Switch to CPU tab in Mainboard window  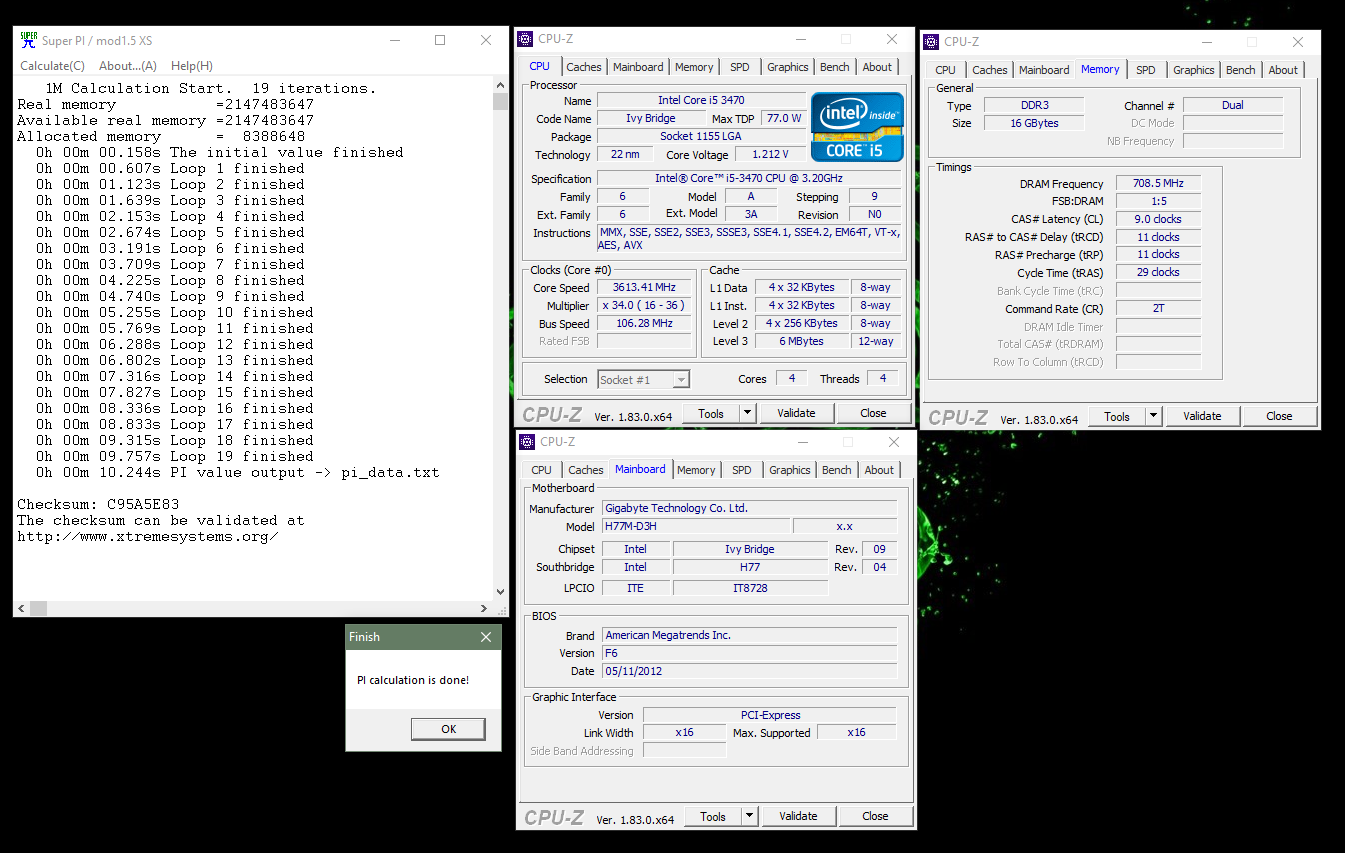(542, 470)
